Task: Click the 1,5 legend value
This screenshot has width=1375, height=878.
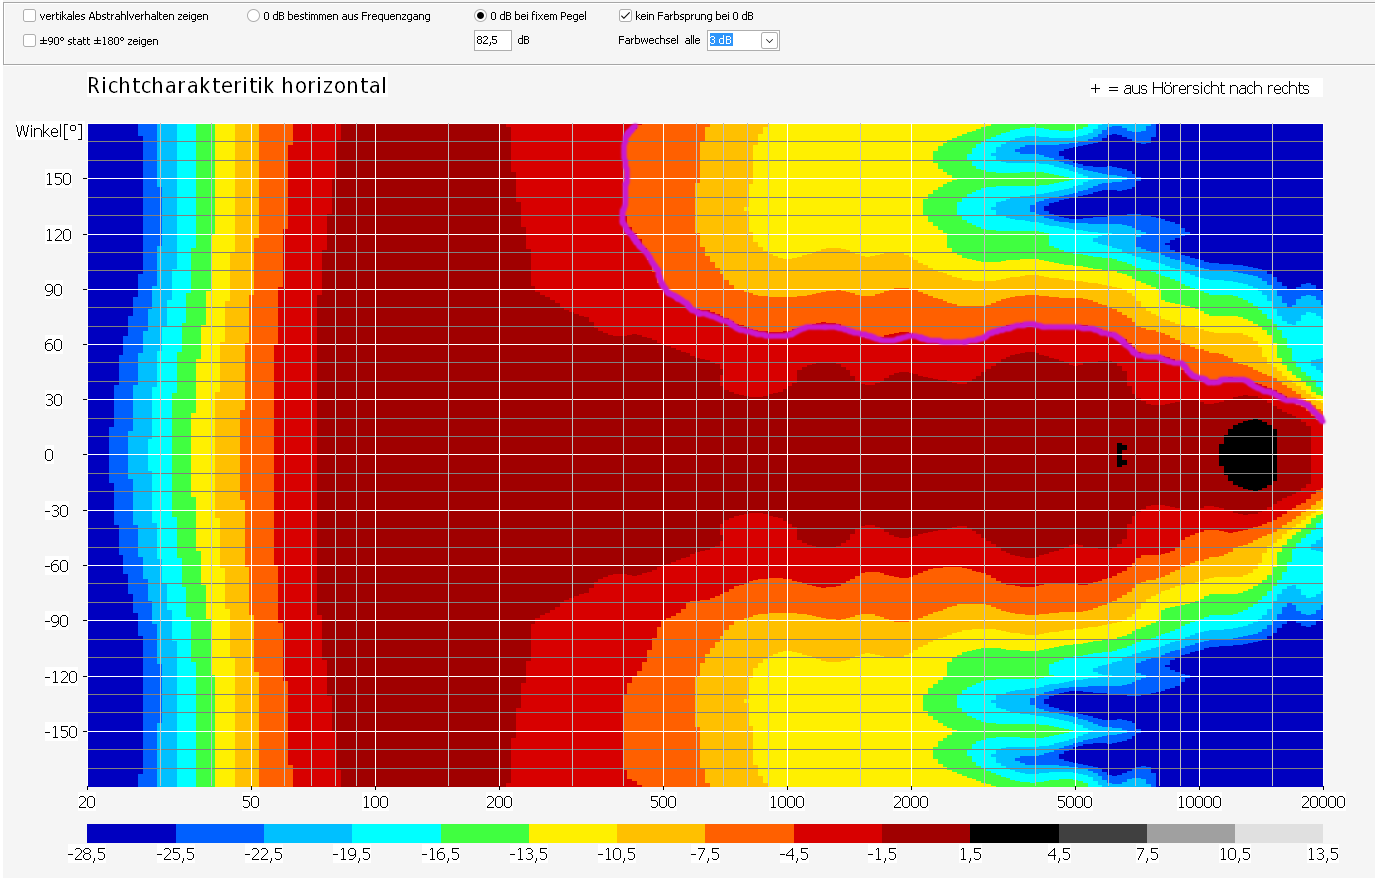Action: (x=970, y=855)
